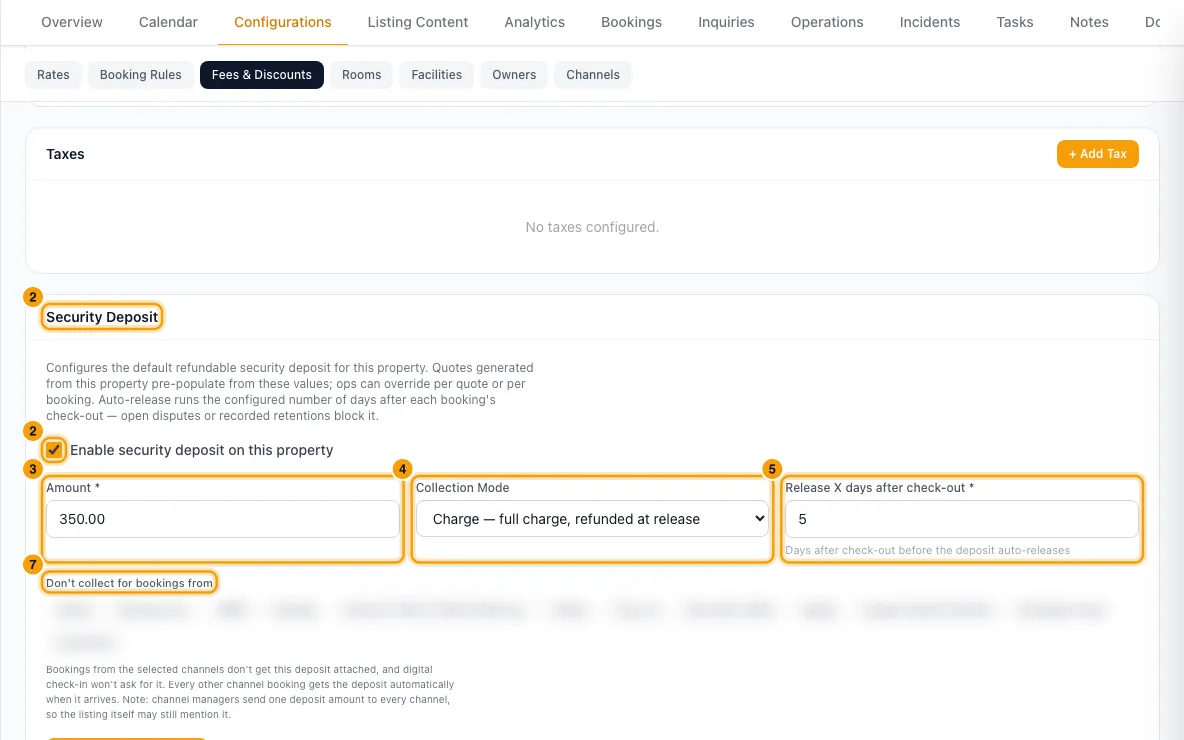The height and width of the screenshot is (740, 1184).
Task: Open the Booking Rules sub-tab
Action: [x=140, y=75]
